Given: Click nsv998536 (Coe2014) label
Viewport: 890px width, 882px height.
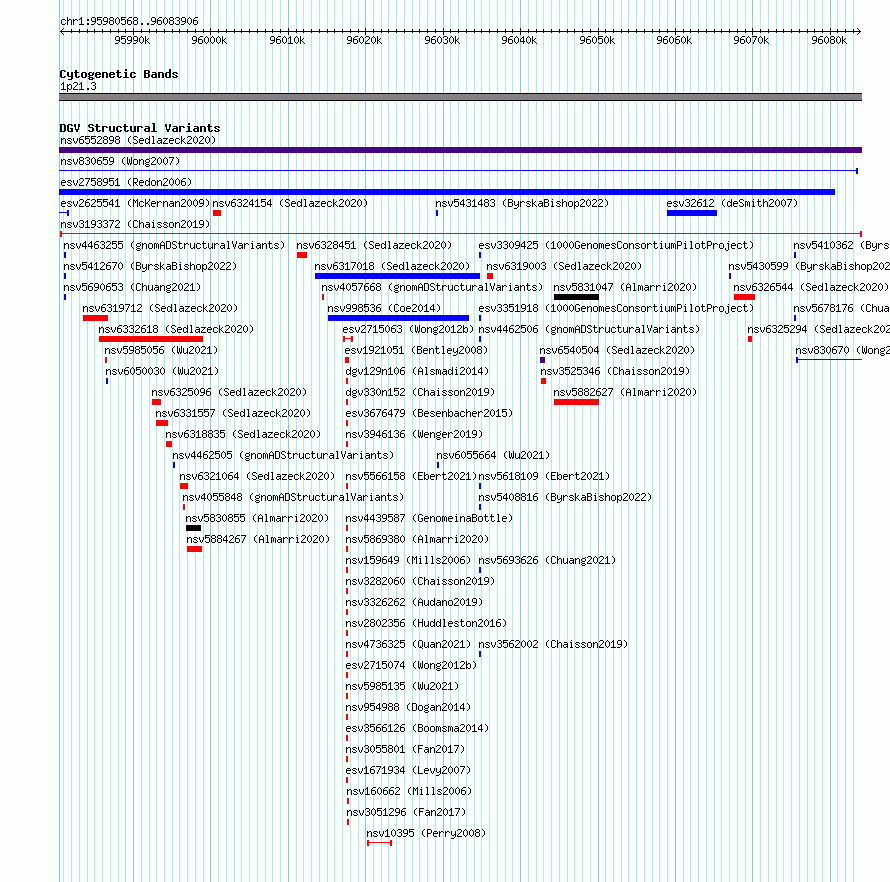Looking at the screenshot, I should click(x=384, y=308).
